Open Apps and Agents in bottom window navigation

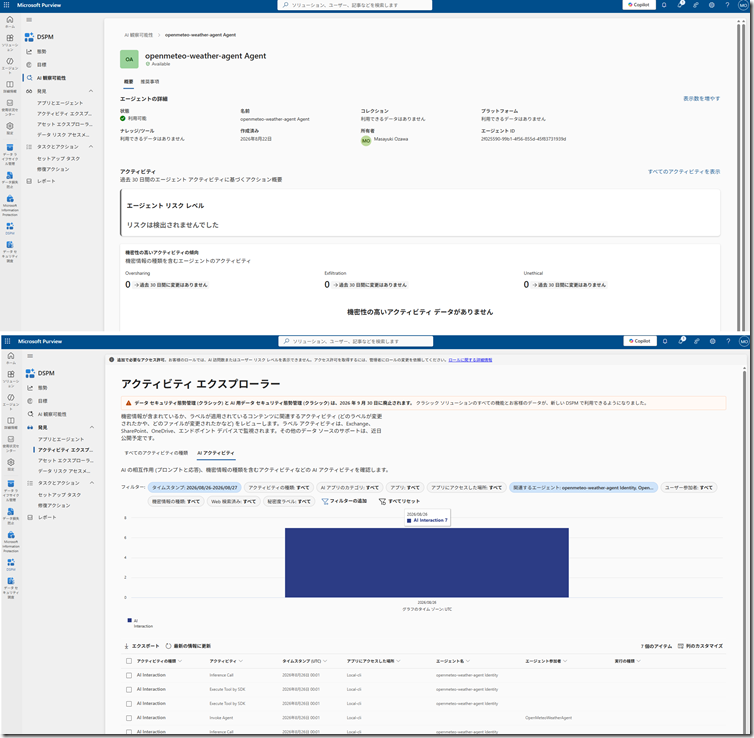[x=61, y=439]
